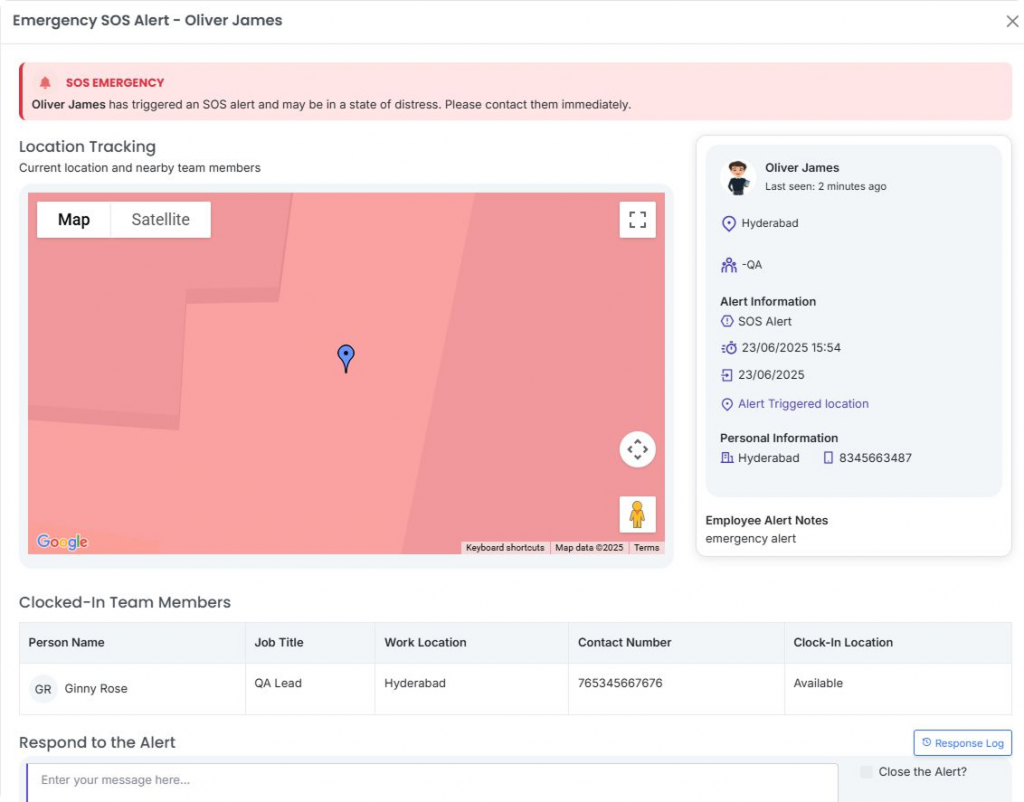
Task: Click the QA team group icon
Action: (x=728, y=265)
